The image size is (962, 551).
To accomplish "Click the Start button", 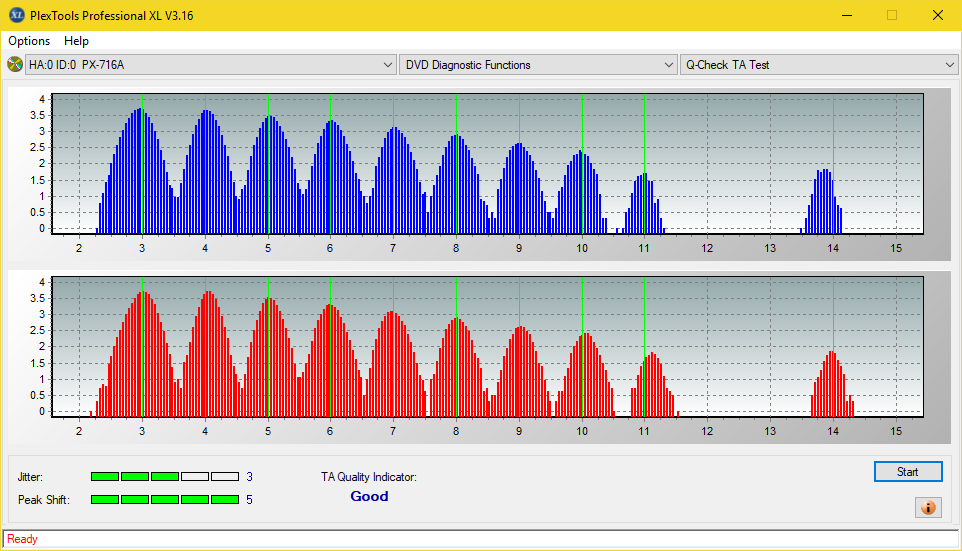I will 908,472.
